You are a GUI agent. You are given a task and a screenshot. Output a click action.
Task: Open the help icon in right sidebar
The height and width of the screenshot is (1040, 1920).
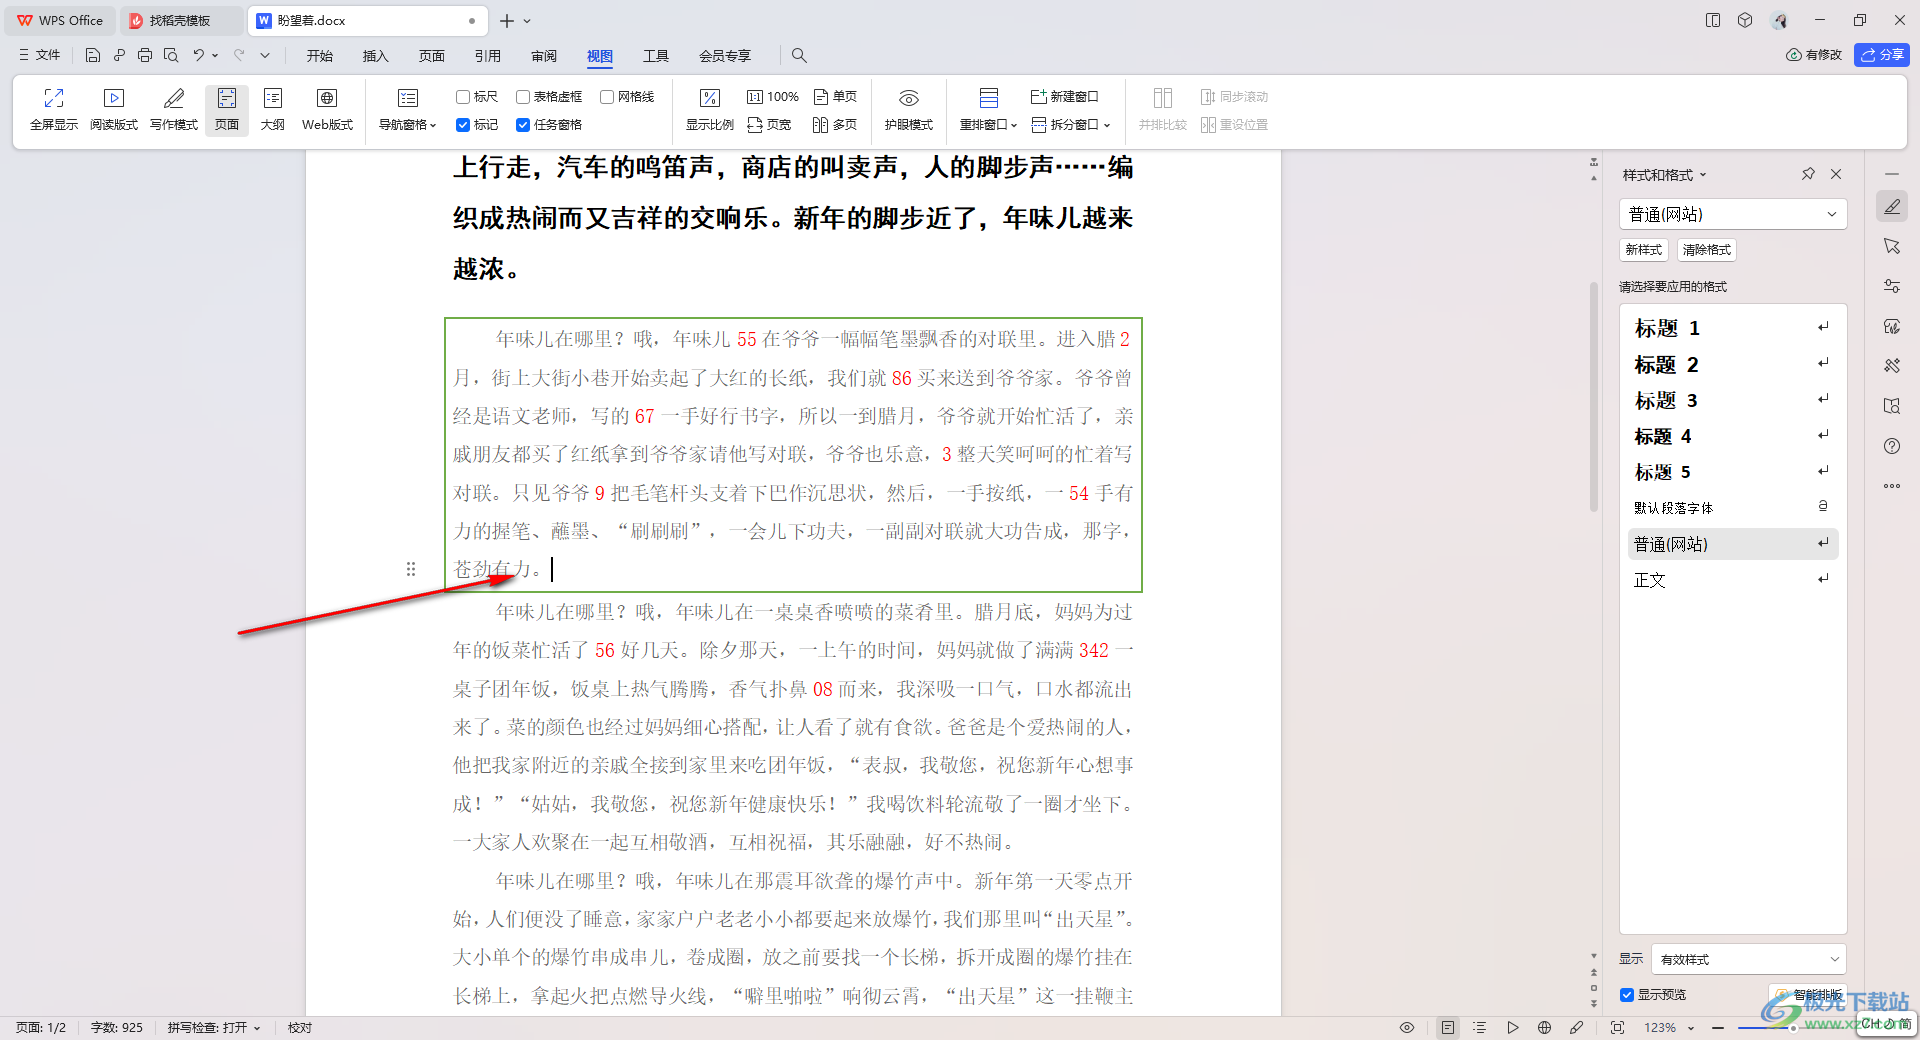click(1892, 446)
